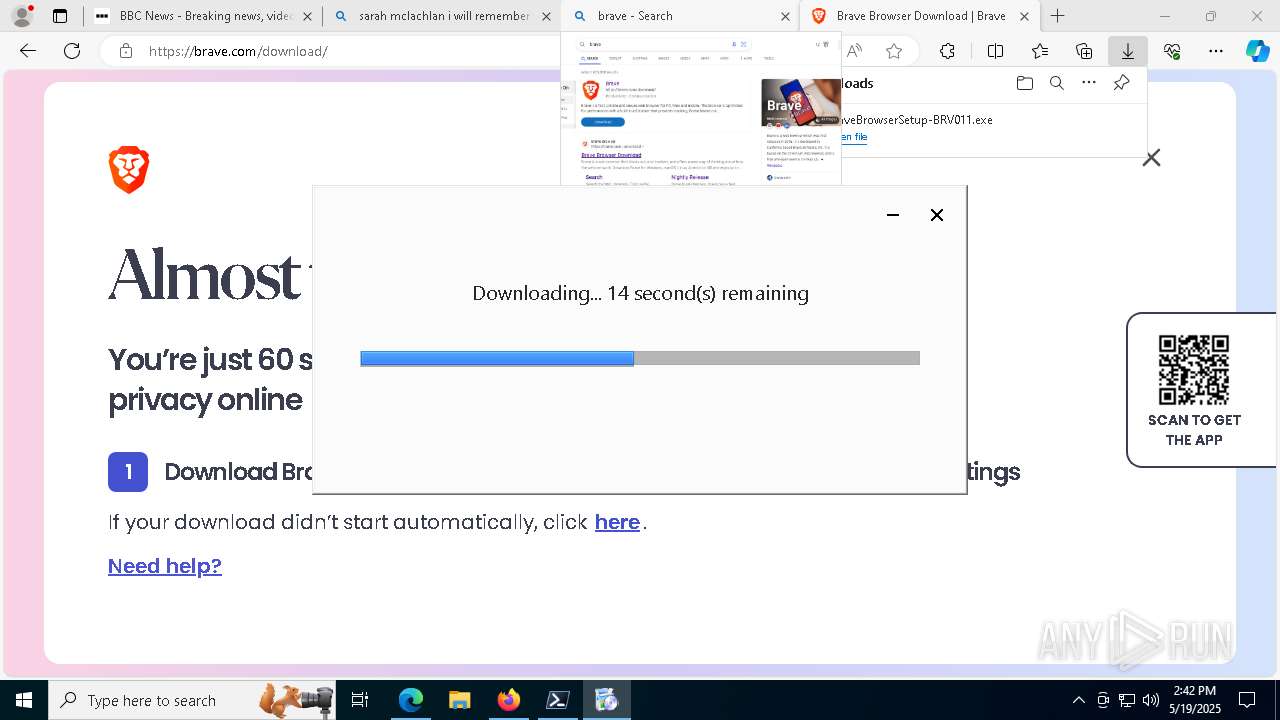
Task: Click 'Open file' link in Downloads
Action: [x=854, y=137]
